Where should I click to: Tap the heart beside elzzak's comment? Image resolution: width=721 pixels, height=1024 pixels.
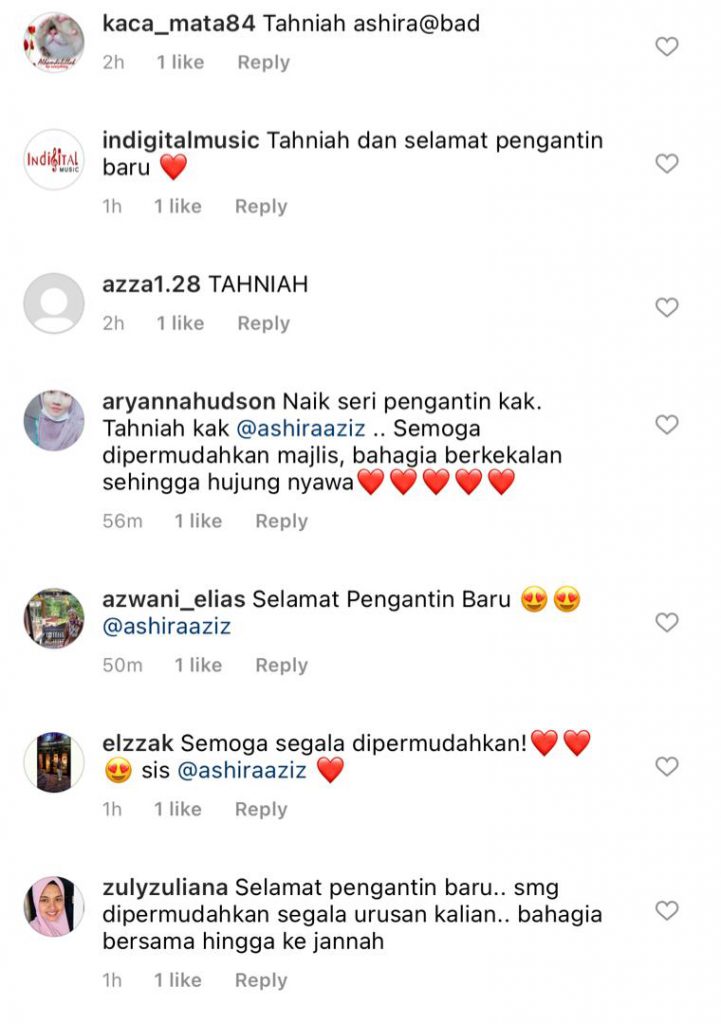[x=667, y=766]
